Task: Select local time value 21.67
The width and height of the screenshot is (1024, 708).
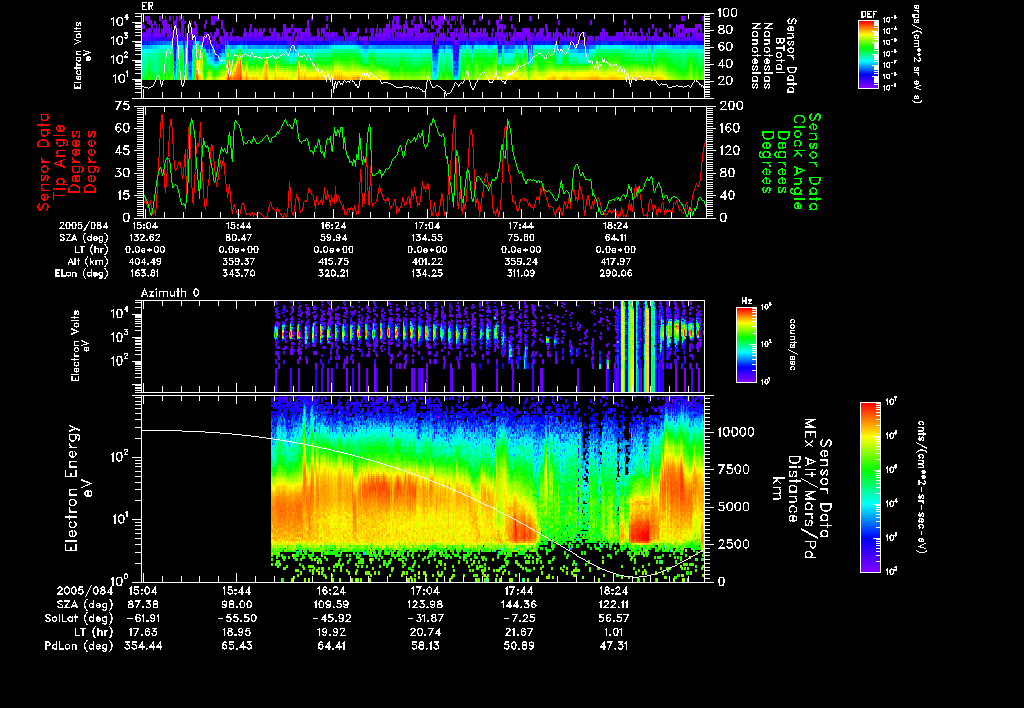Action: pyautogui.click(x=519, y=632)
